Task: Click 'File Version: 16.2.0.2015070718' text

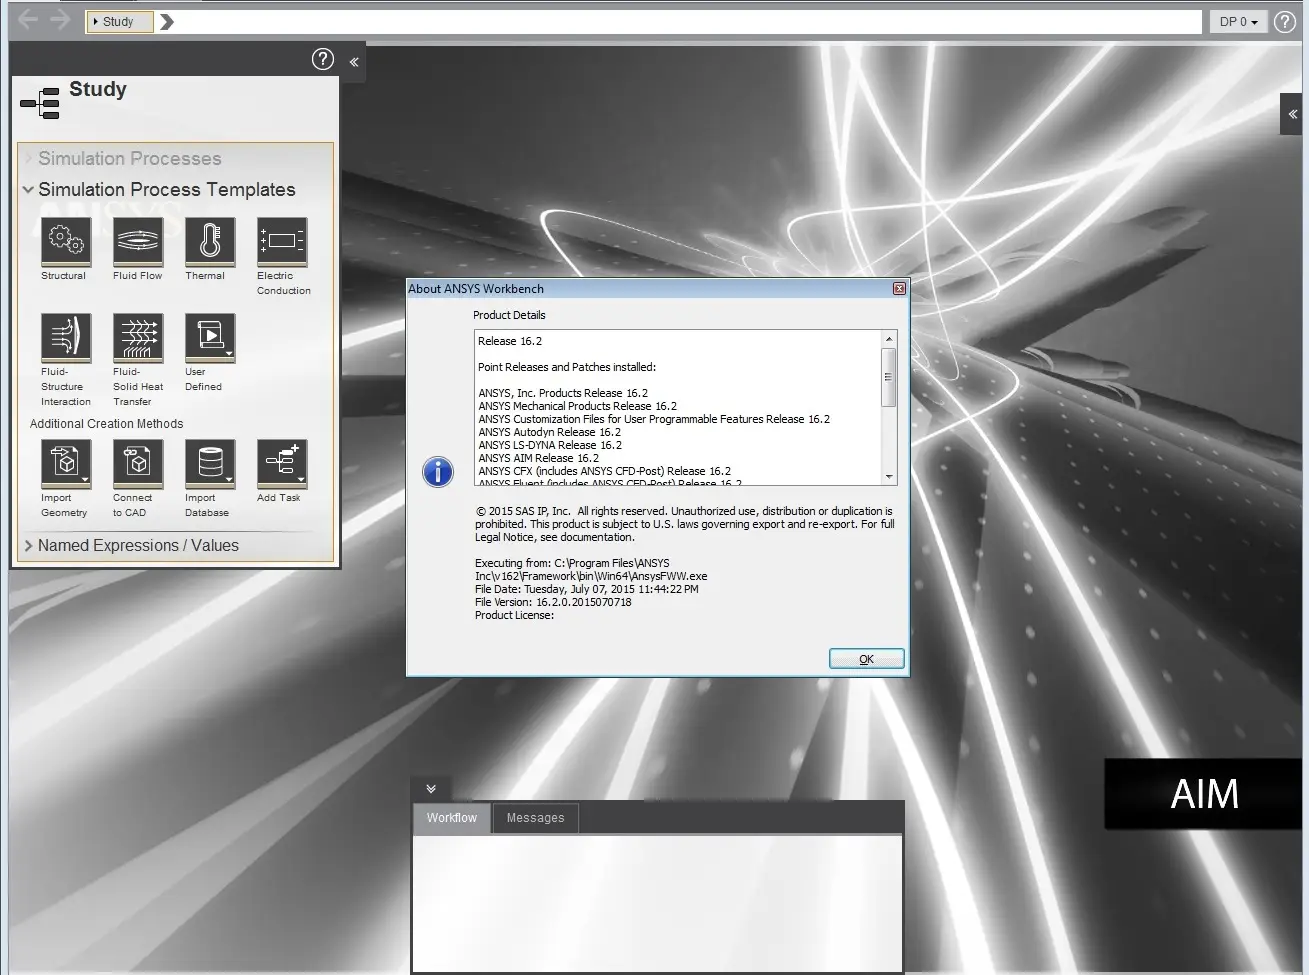Action: [x=553, y=602]
